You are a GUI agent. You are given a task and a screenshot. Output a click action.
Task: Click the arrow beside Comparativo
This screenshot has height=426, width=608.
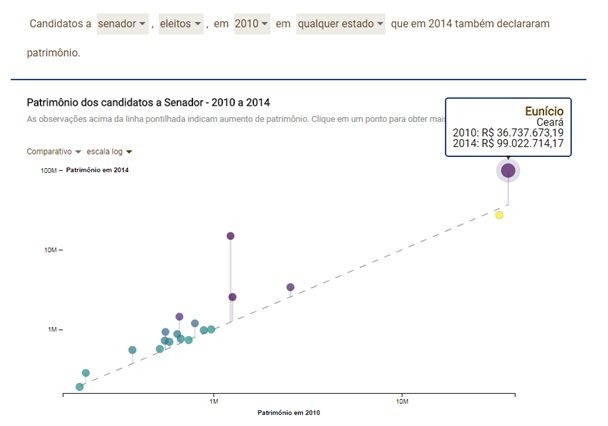(78, 152)
